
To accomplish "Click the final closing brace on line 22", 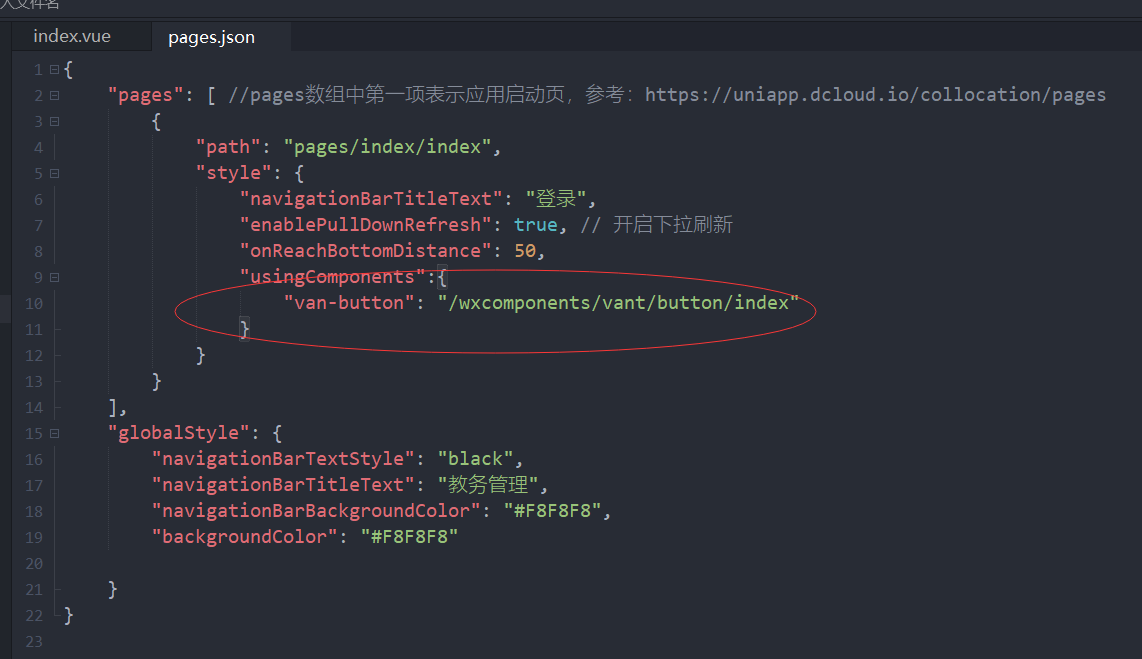I will 68,615.
